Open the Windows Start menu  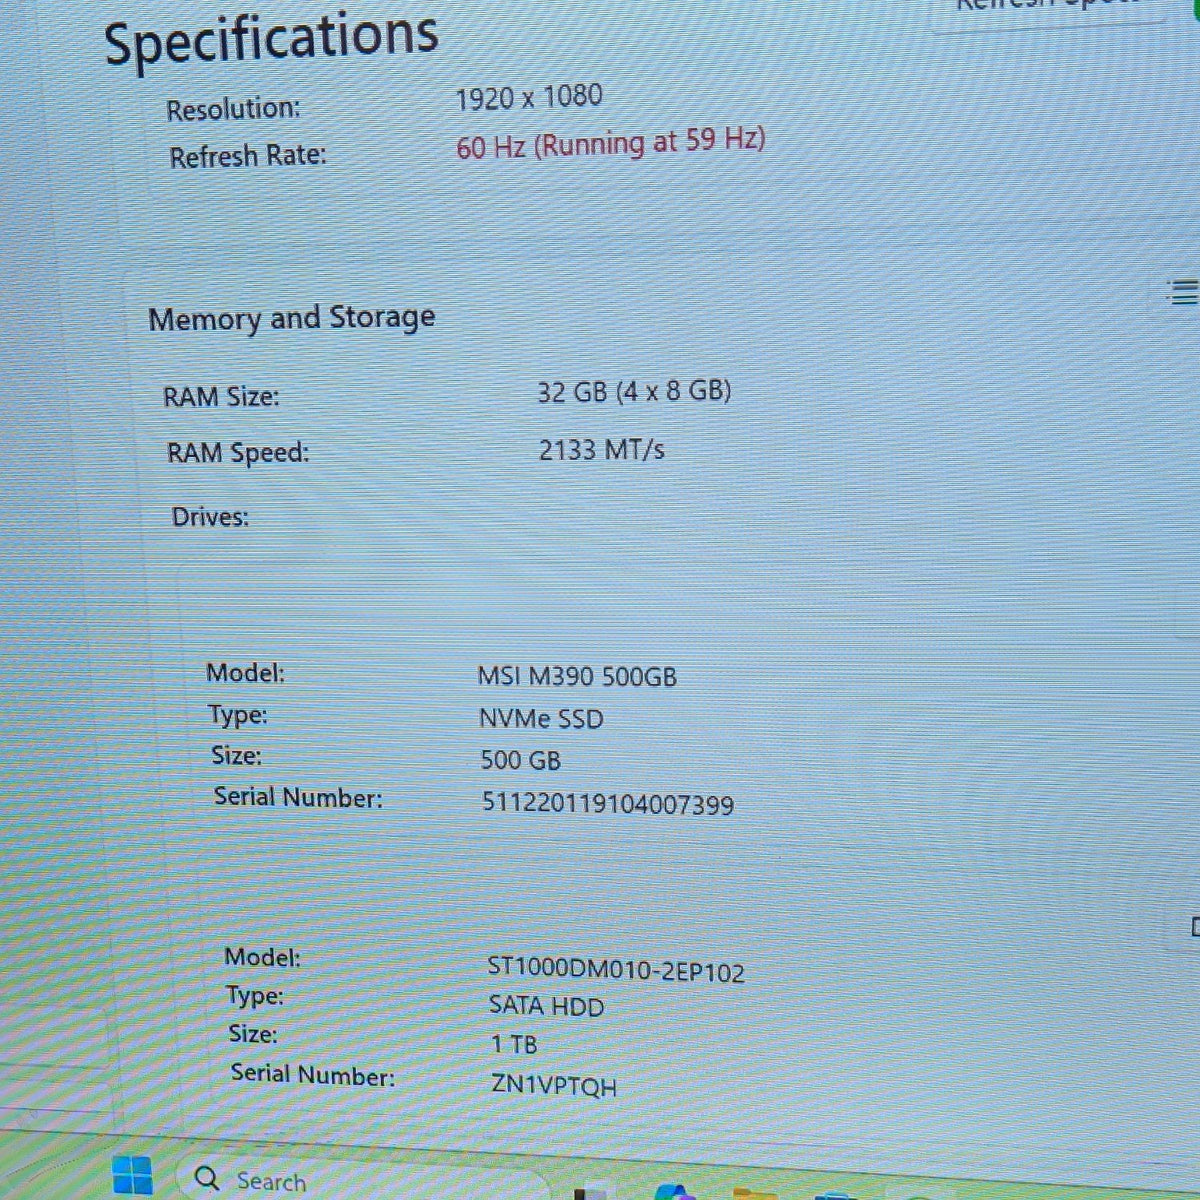click(132, 1175)
